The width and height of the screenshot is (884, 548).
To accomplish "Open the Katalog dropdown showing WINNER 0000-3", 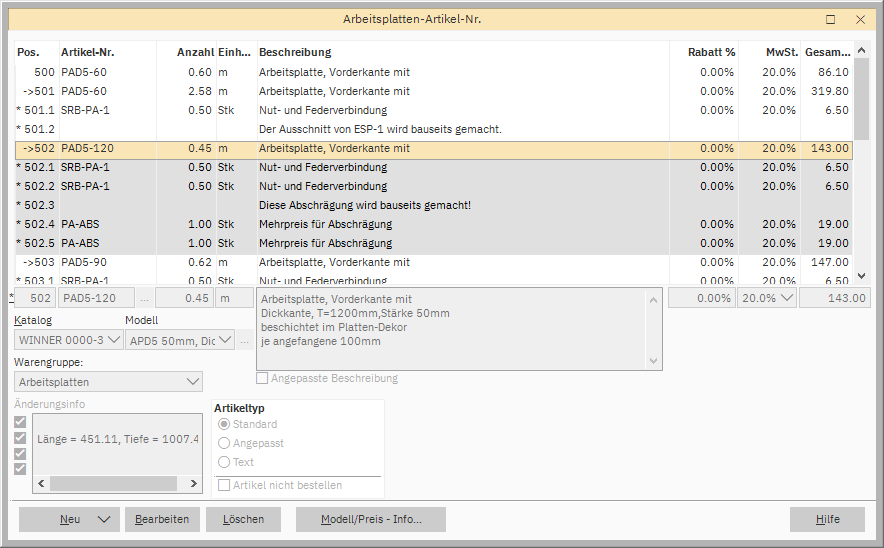I will tap(69, 340).
